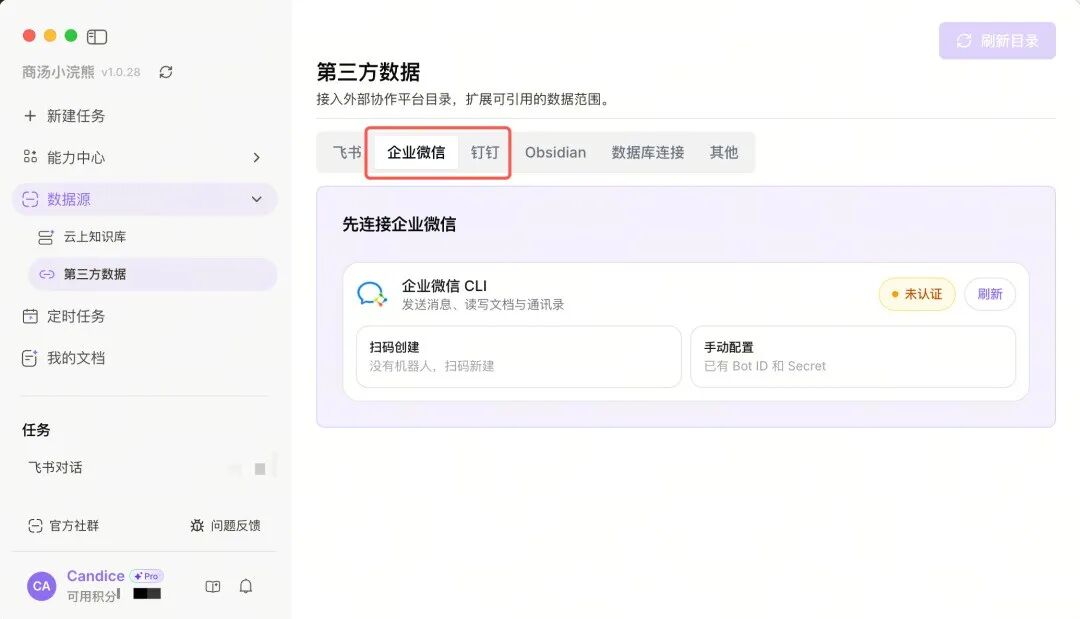Select the 企业微信 tab
The width and height of the screenshot is (1080, 619).
click(416, 152)
